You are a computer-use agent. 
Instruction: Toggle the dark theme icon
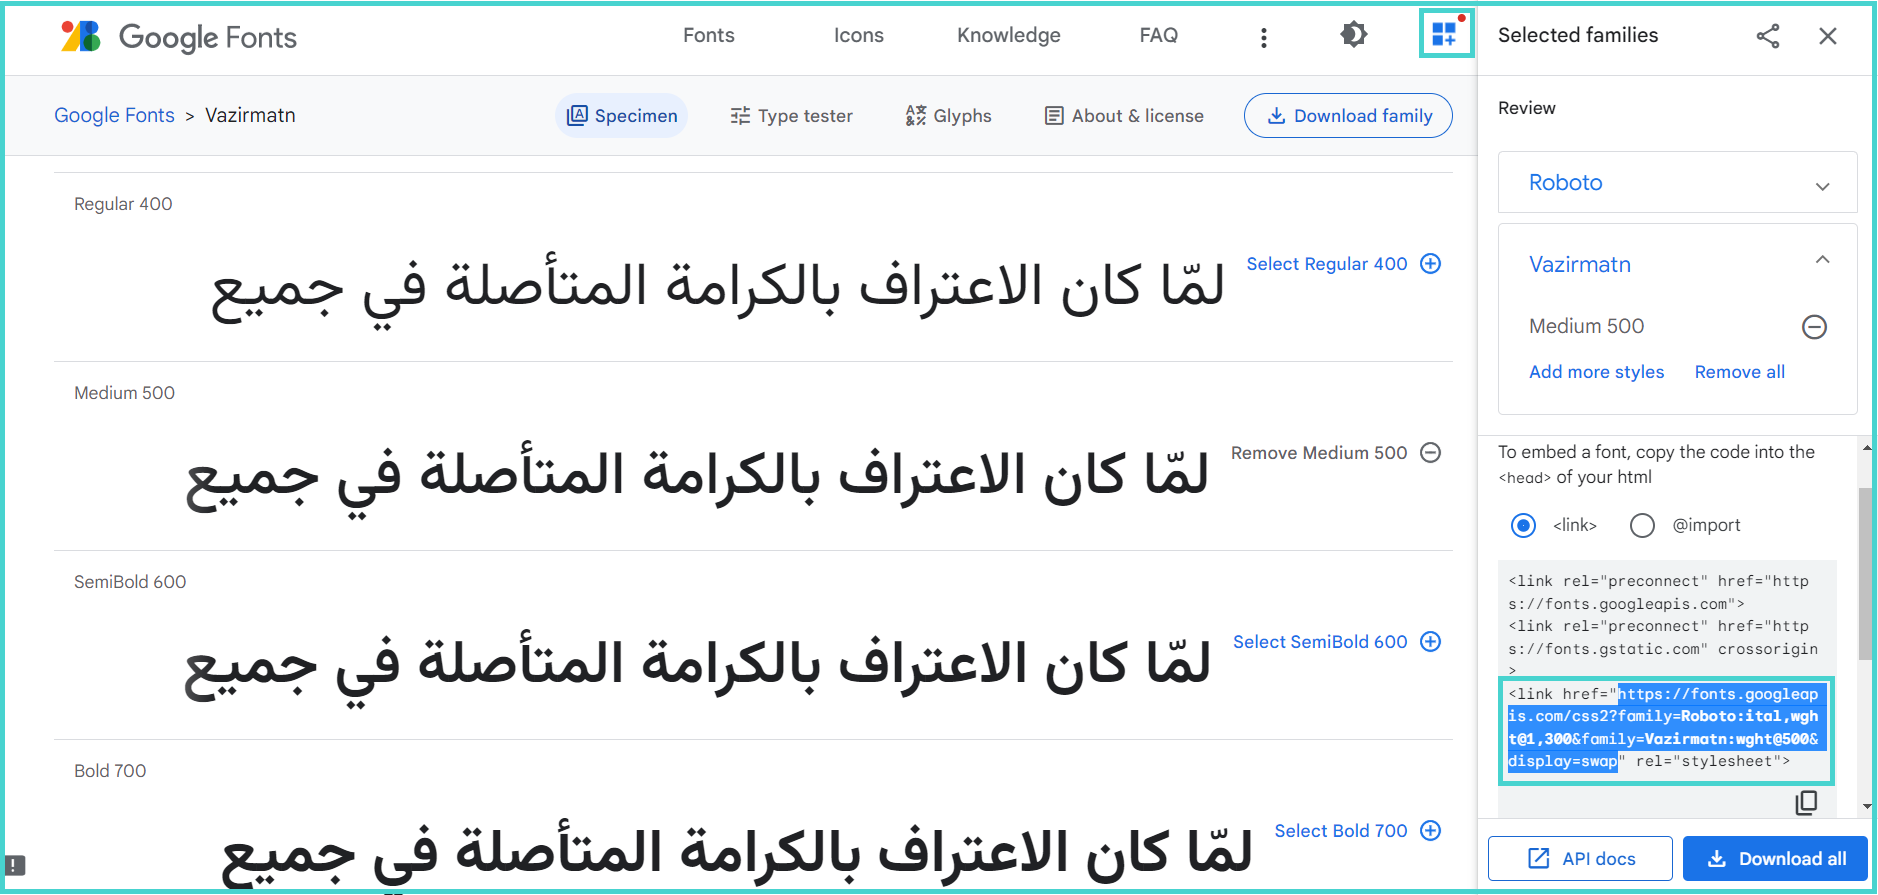pyautogui.click(x=1353, y=35)
